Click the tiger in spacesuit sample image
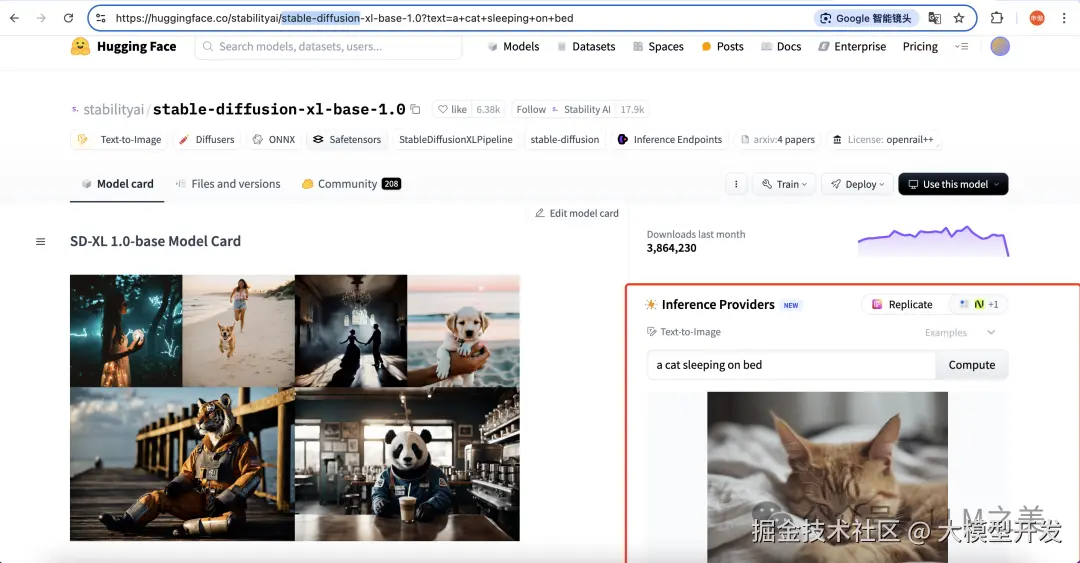The width and height of the screenshot is (1080, 563). (183, 464)
